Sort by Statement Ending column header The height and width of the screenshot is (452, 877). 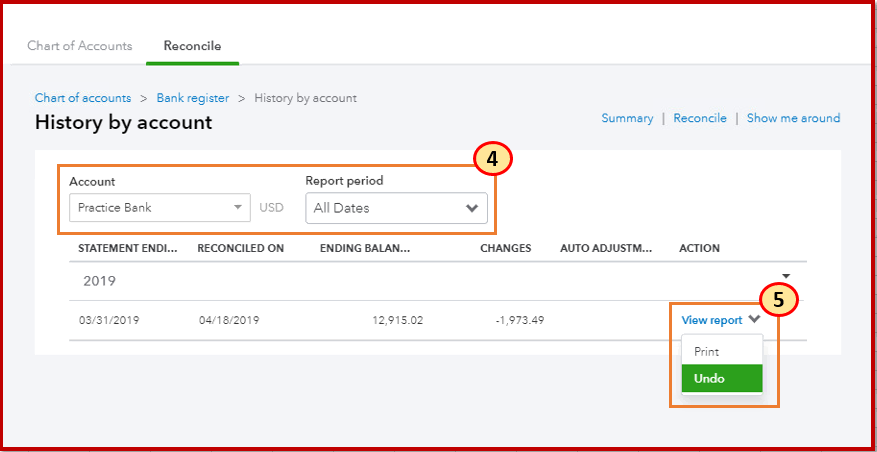128,248
